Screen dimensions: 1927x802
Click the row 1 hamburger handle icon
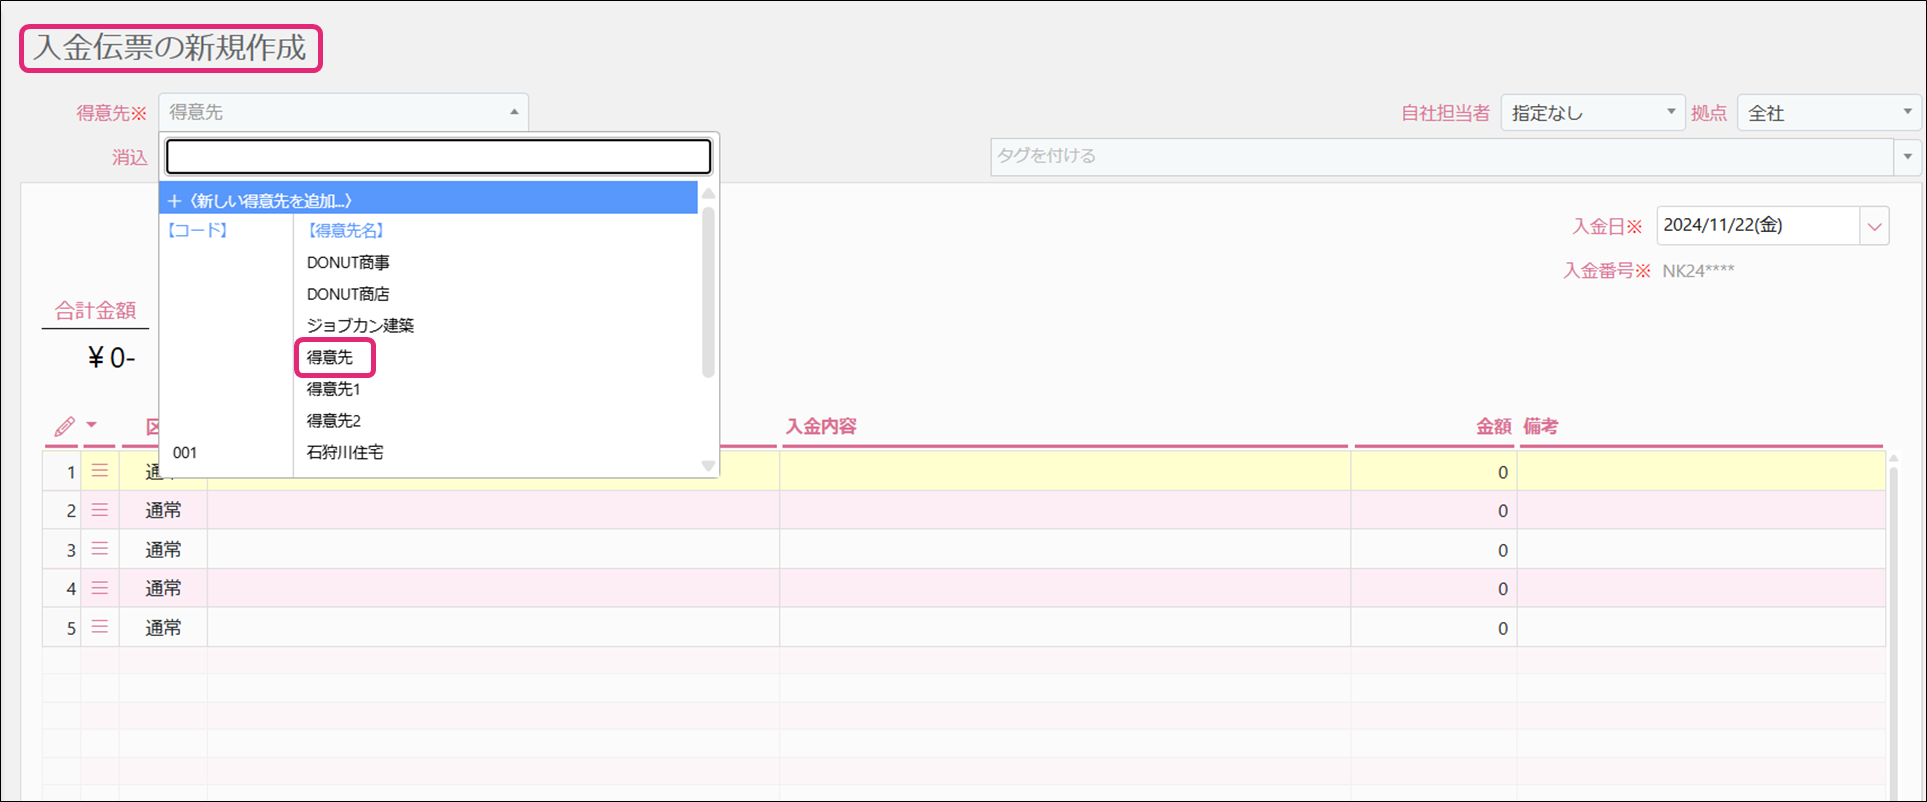pos(100,471)
